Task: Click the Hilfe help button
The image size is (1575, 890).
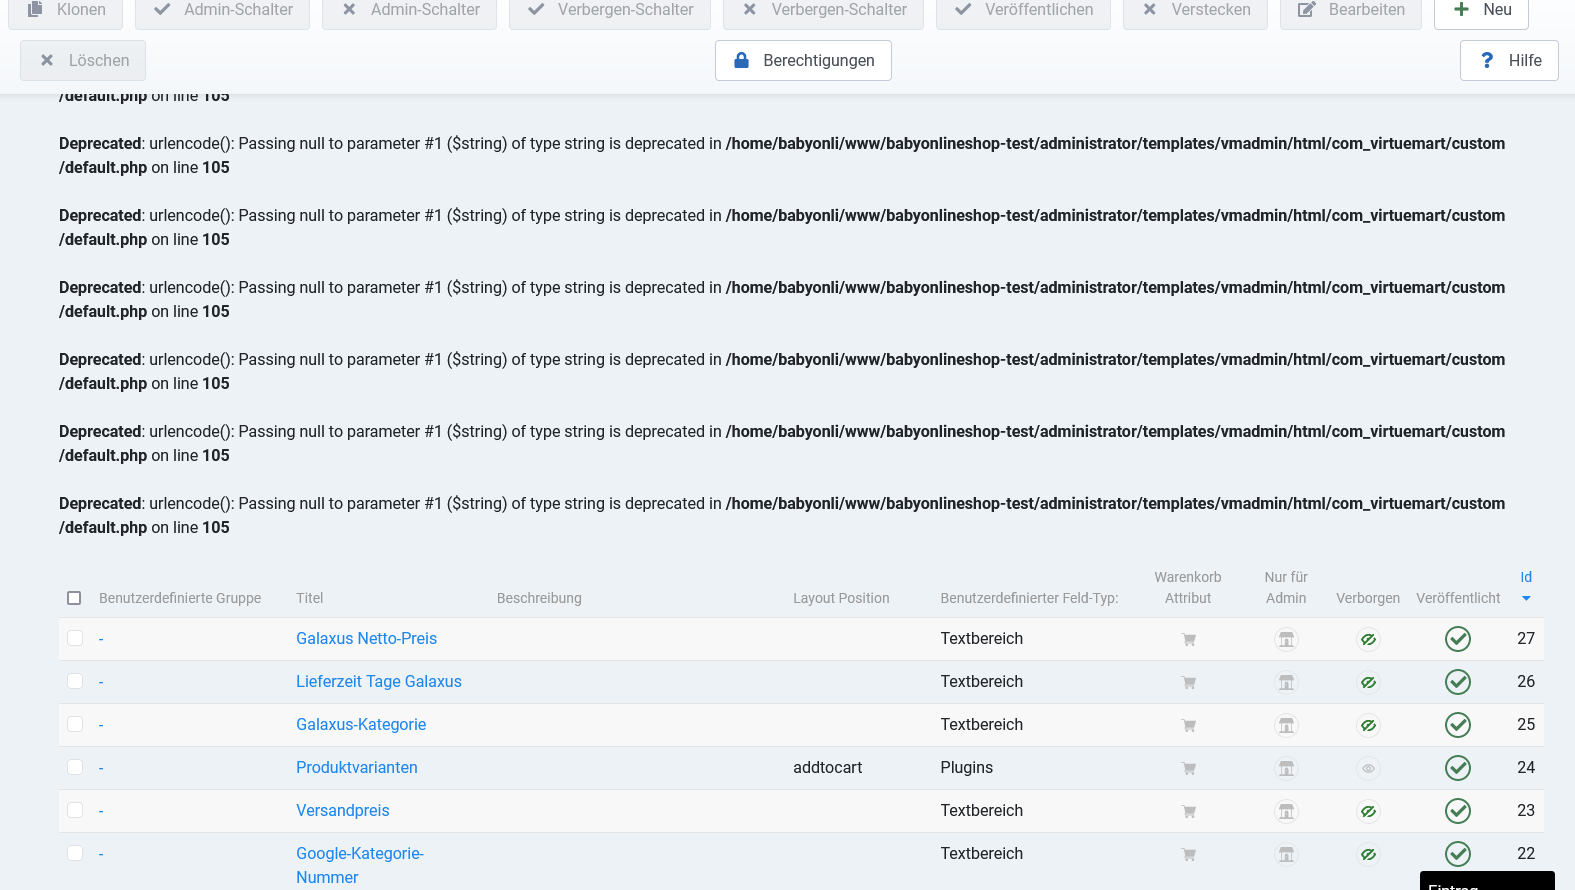Action: pyautogui.click(x=1508, y=61)
